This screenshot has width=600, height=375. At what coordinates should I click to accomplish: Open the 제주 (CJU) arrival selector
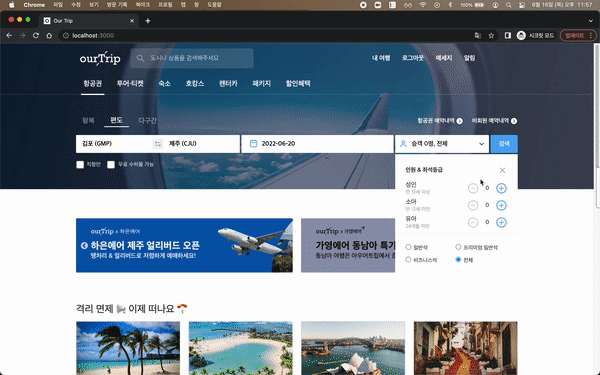click(201, 144)
